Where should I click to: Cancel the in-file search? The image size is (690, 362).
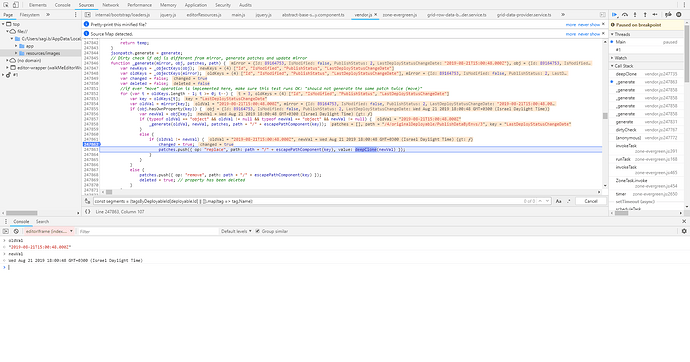click(591, 201)
